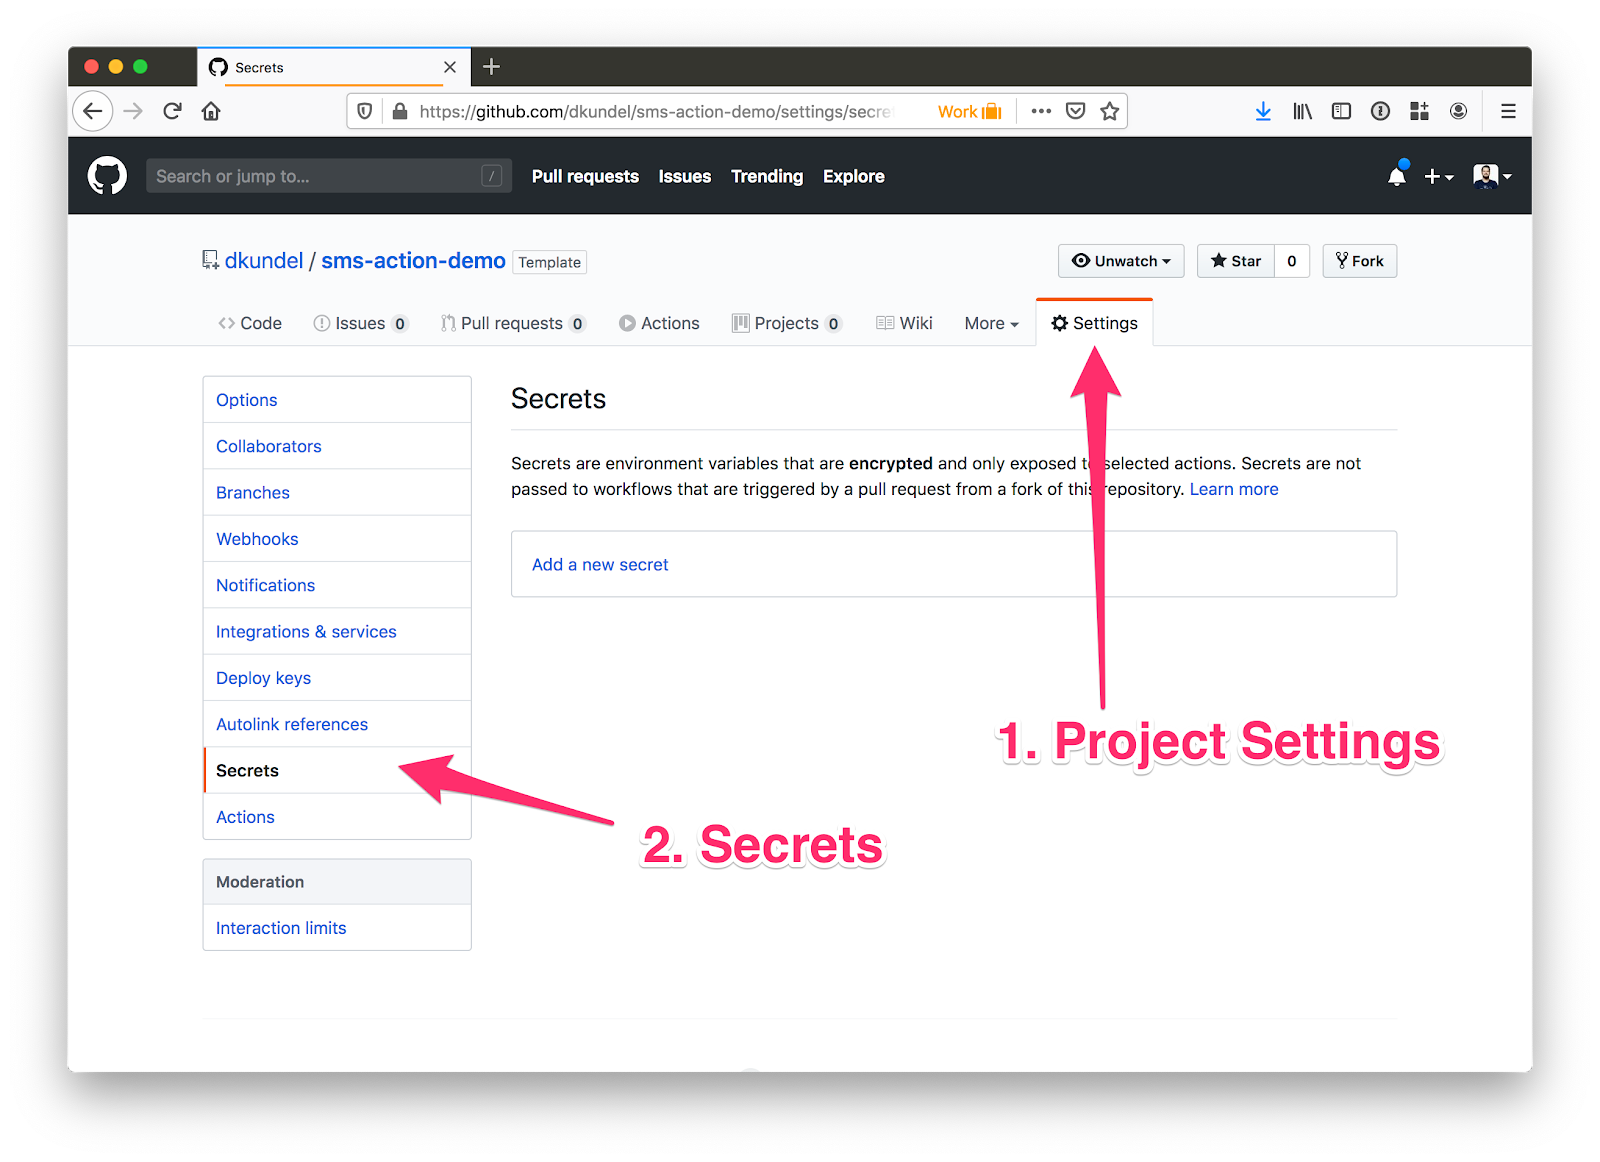The height and width of the screenshot is (1162, 1600).
Task: Open Notifications settings
Action: click(337, 585)
